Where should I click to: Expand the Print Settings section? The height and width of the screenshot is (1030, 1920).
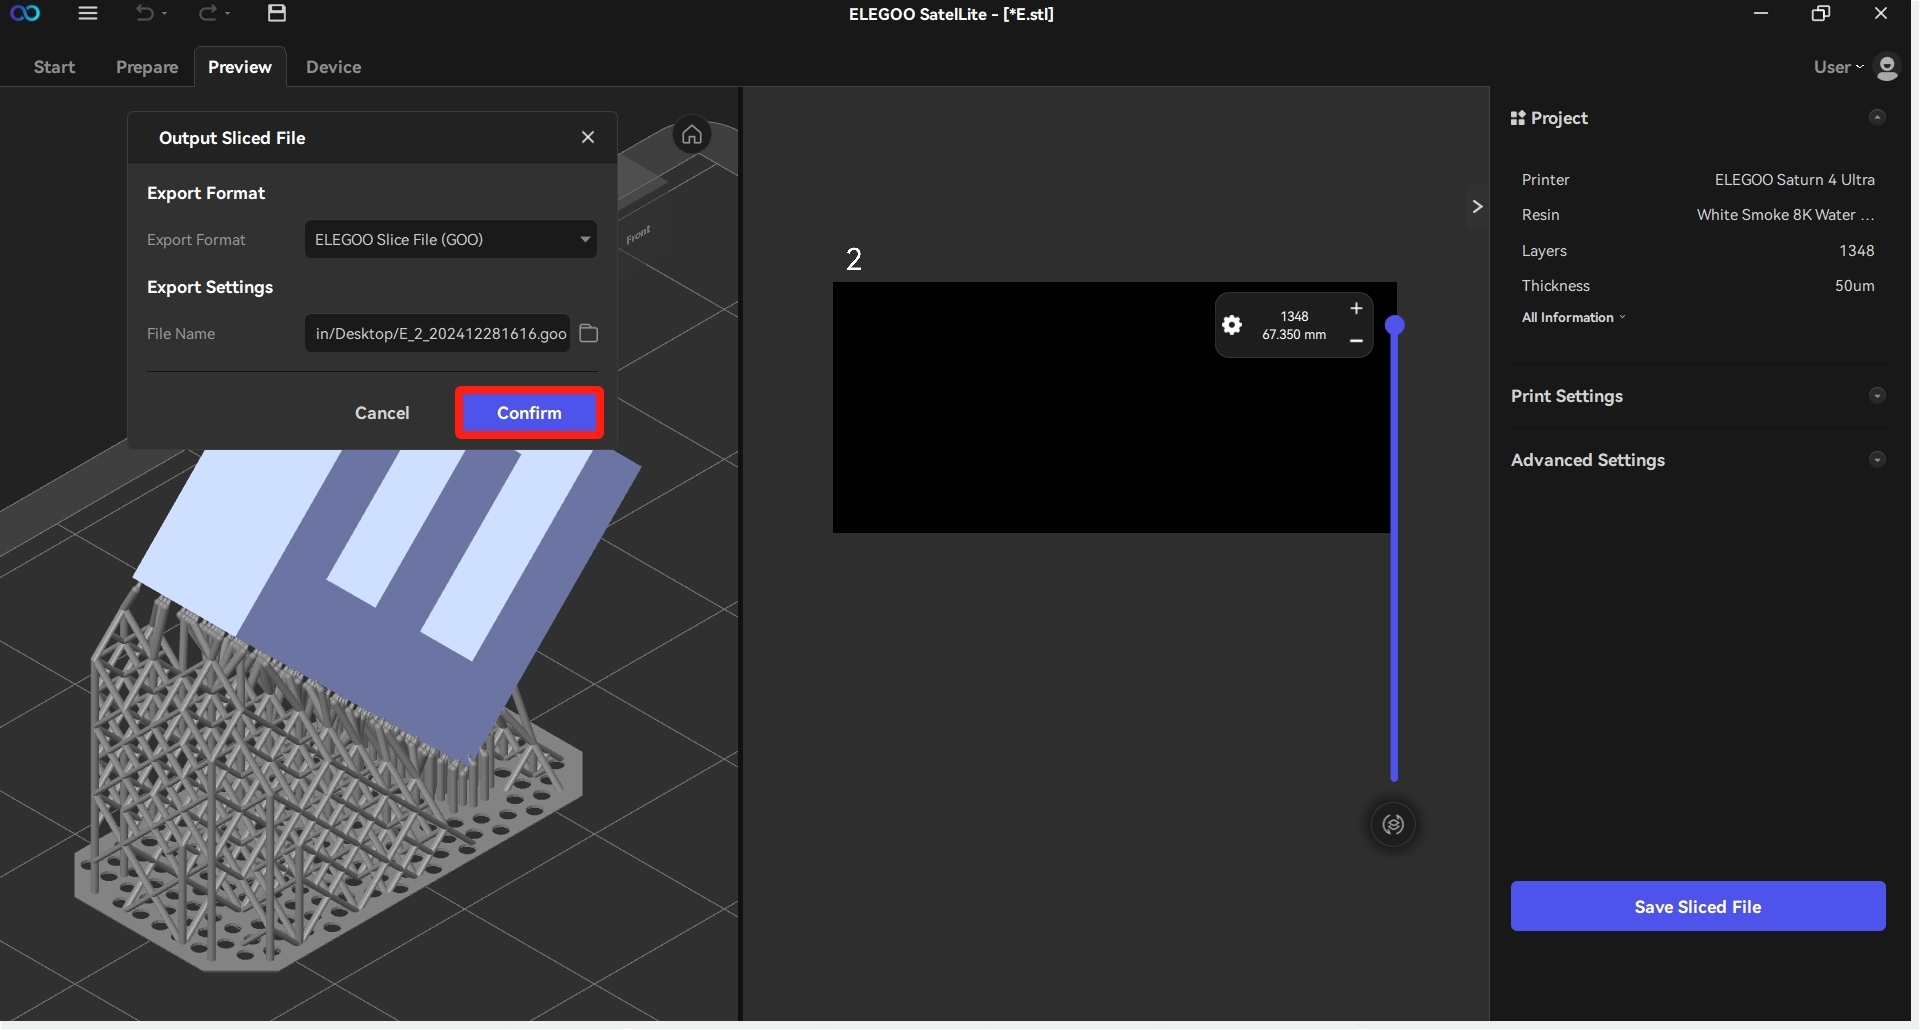pyautogui.click(x=1877, y=396)
